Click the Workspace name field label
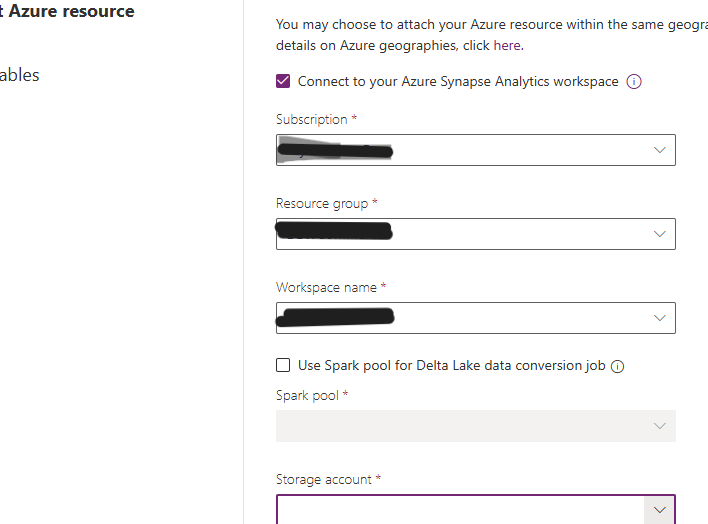Image resolution: width=708 pixels, height=524 pixels. click(326, 287)
